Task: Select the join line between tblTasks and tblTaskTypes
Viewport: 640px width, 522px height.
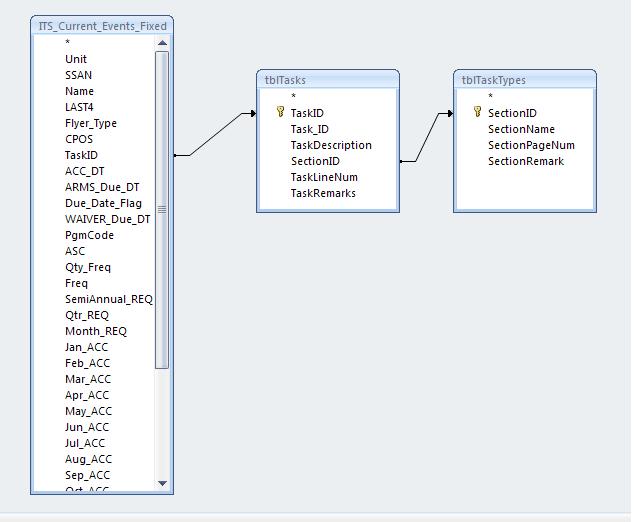Action: click(x=427, y=138)
